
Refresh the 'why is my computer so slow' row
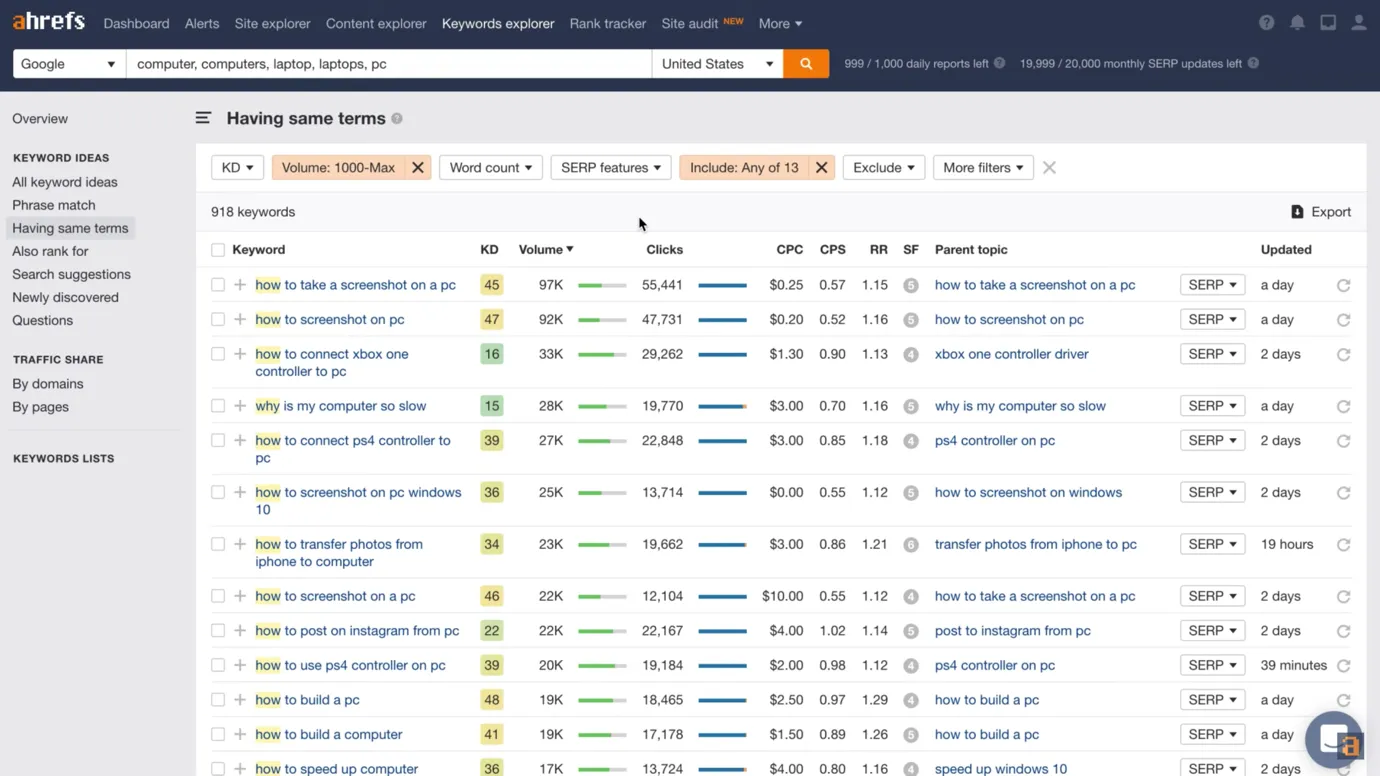point(1344,406)
